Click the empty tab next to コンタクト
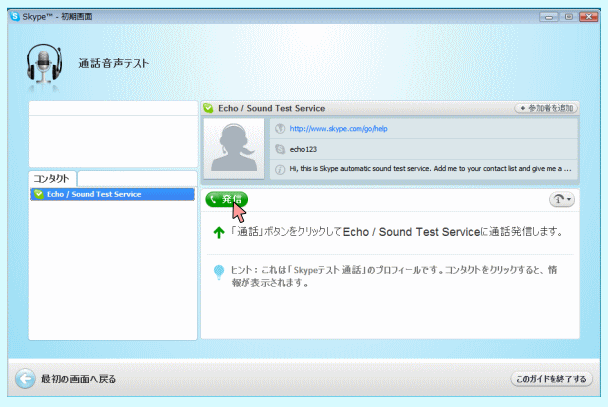 point(137,179)
